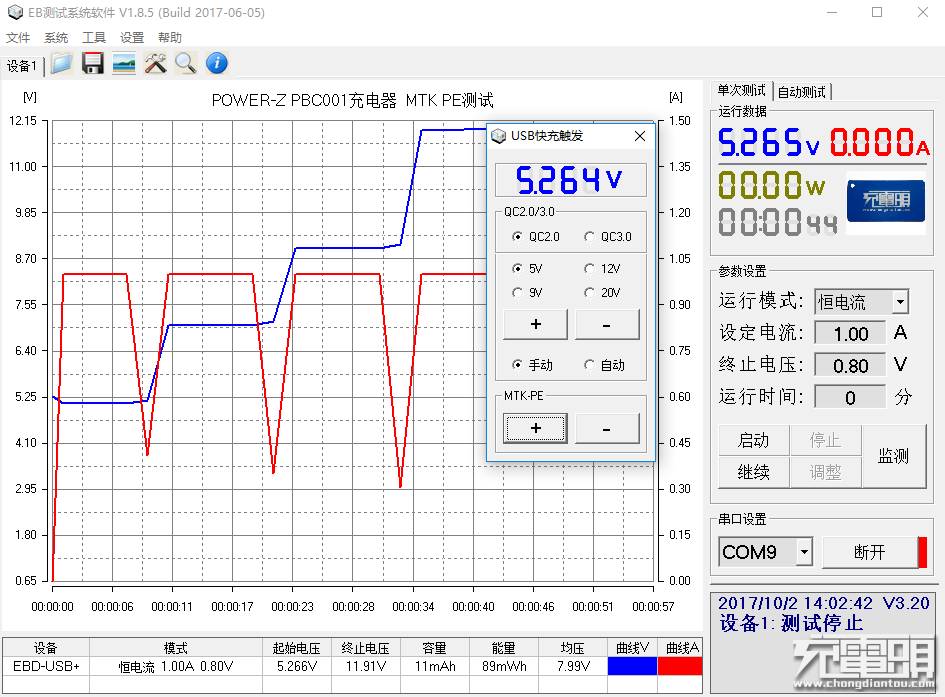Save data using the floppy disk icon
This screenshot has width=945, height=697.
[x=93, y=63]
